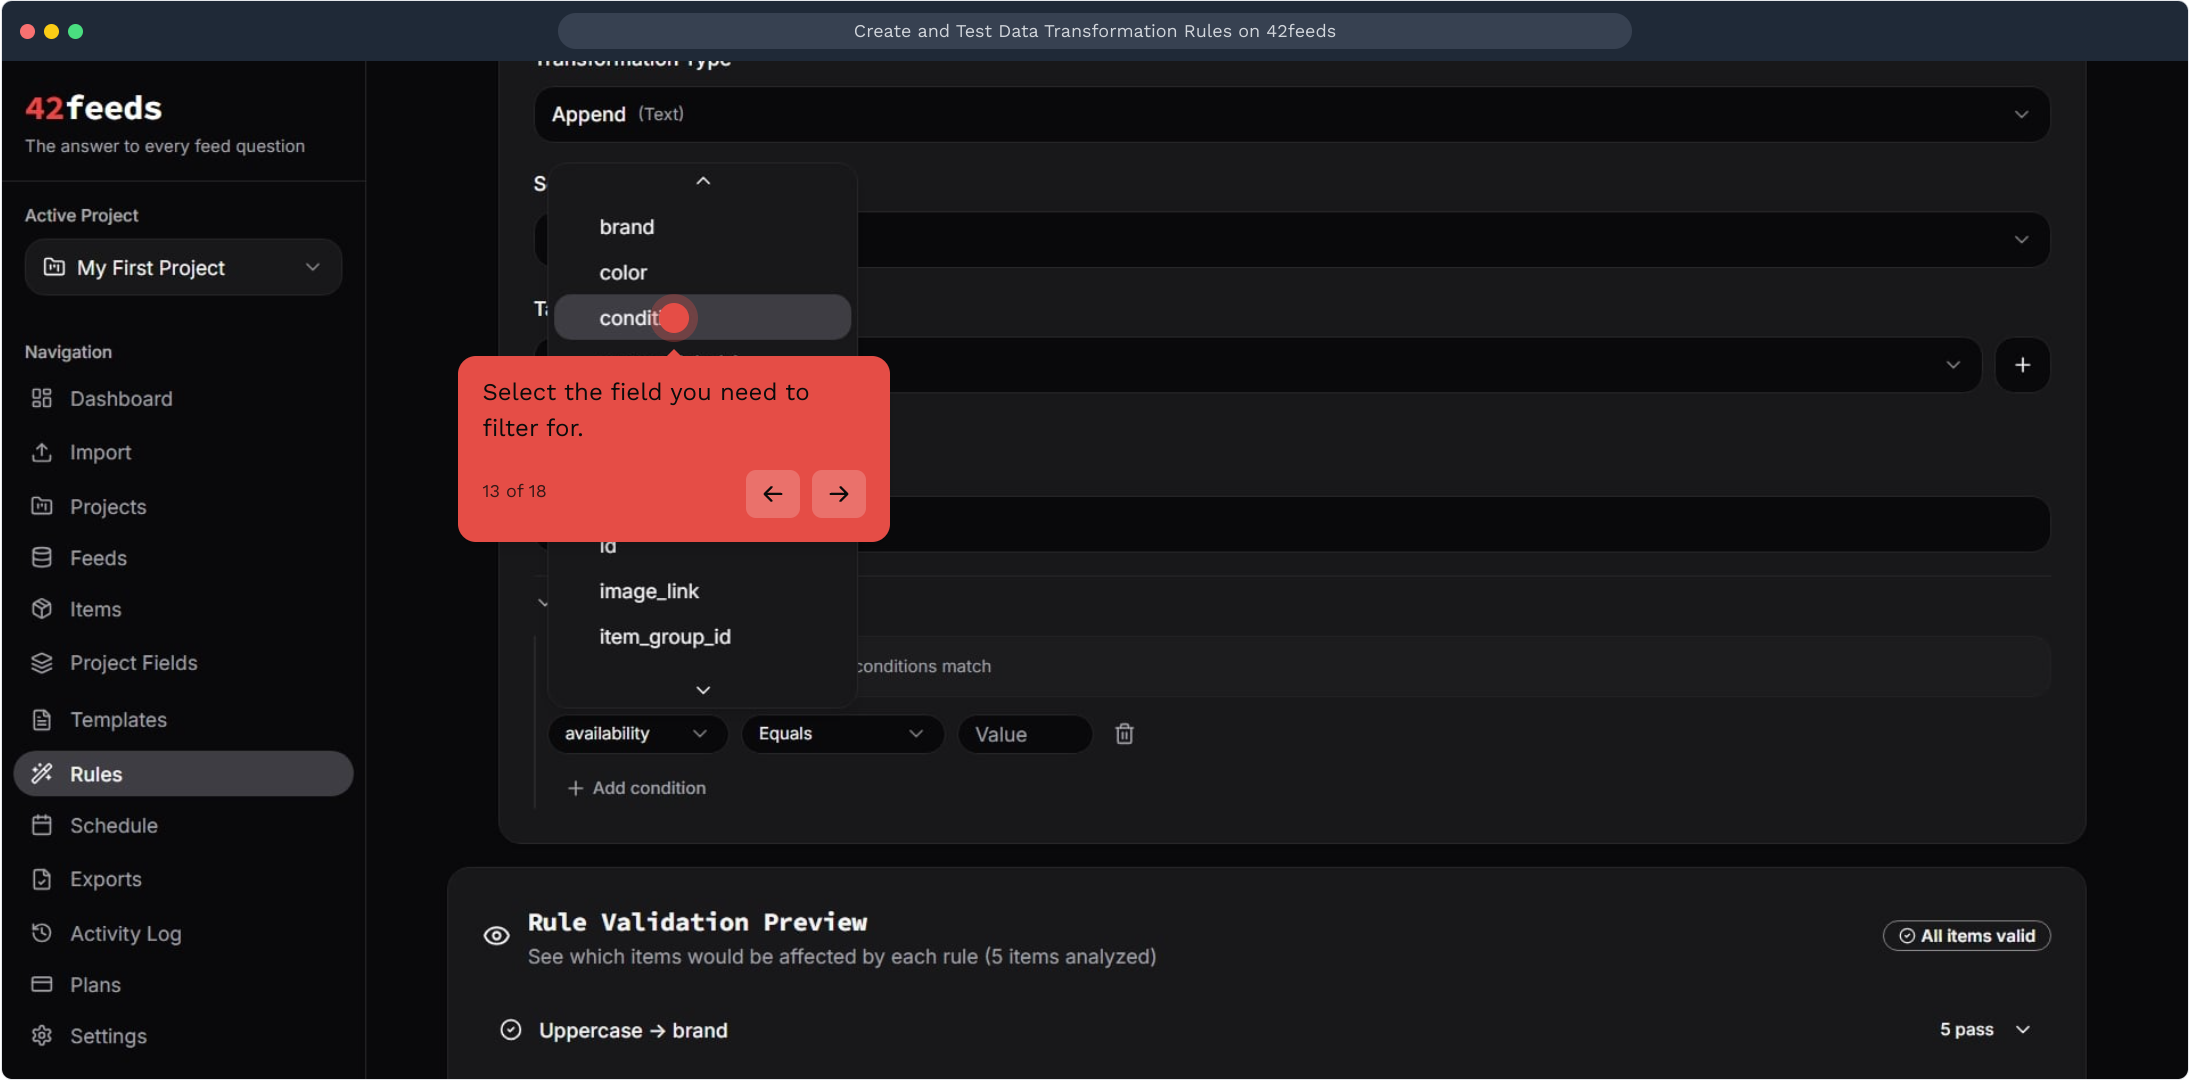Open the Append transformation type dropdown
Viewport: 2190px width, 1080px height.
[1290, 114]
